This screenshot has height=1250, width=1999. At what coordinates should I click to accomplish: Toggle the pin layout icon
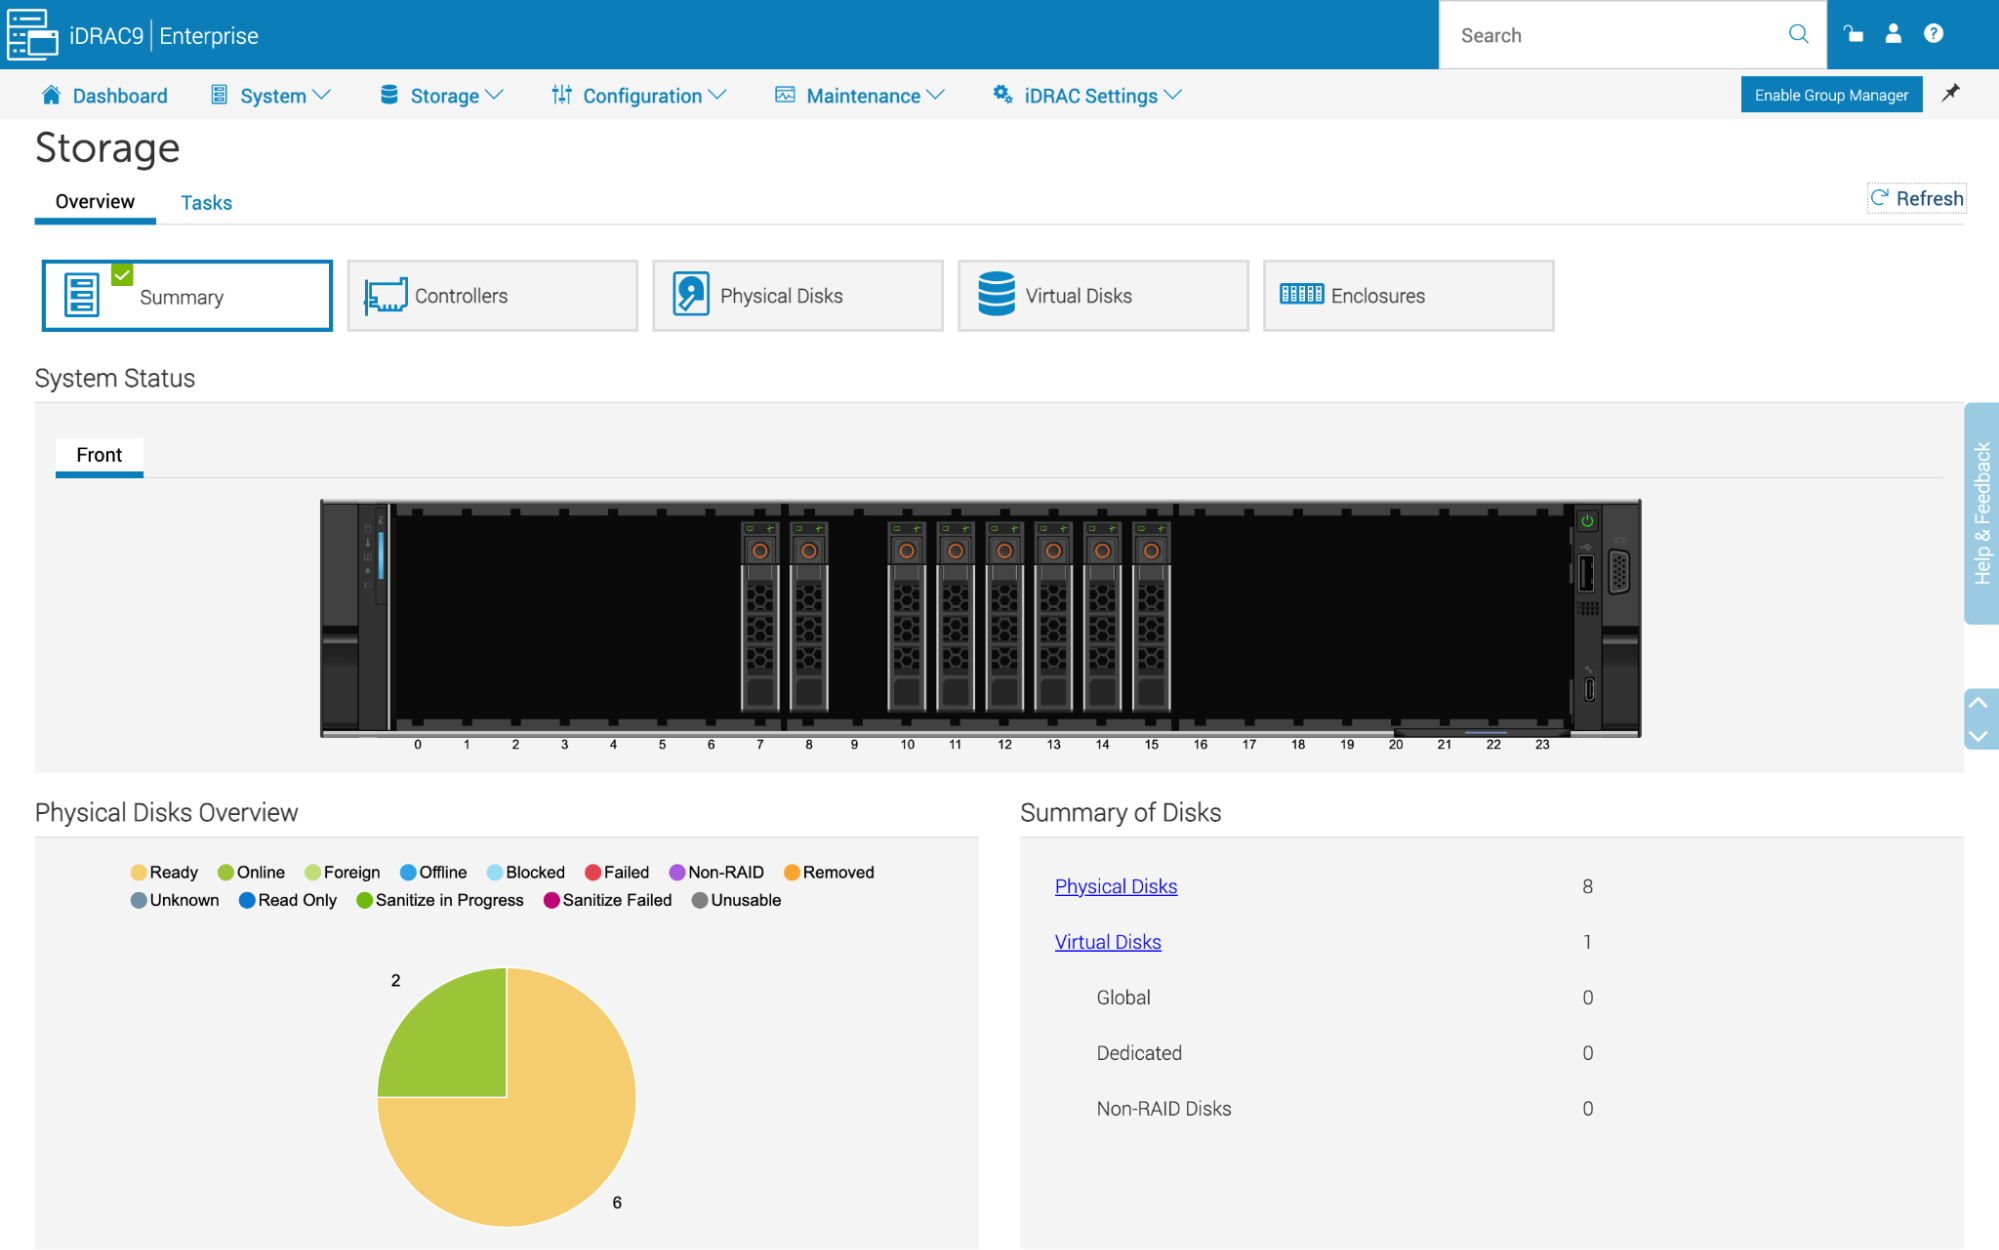tap(1950, 94)
